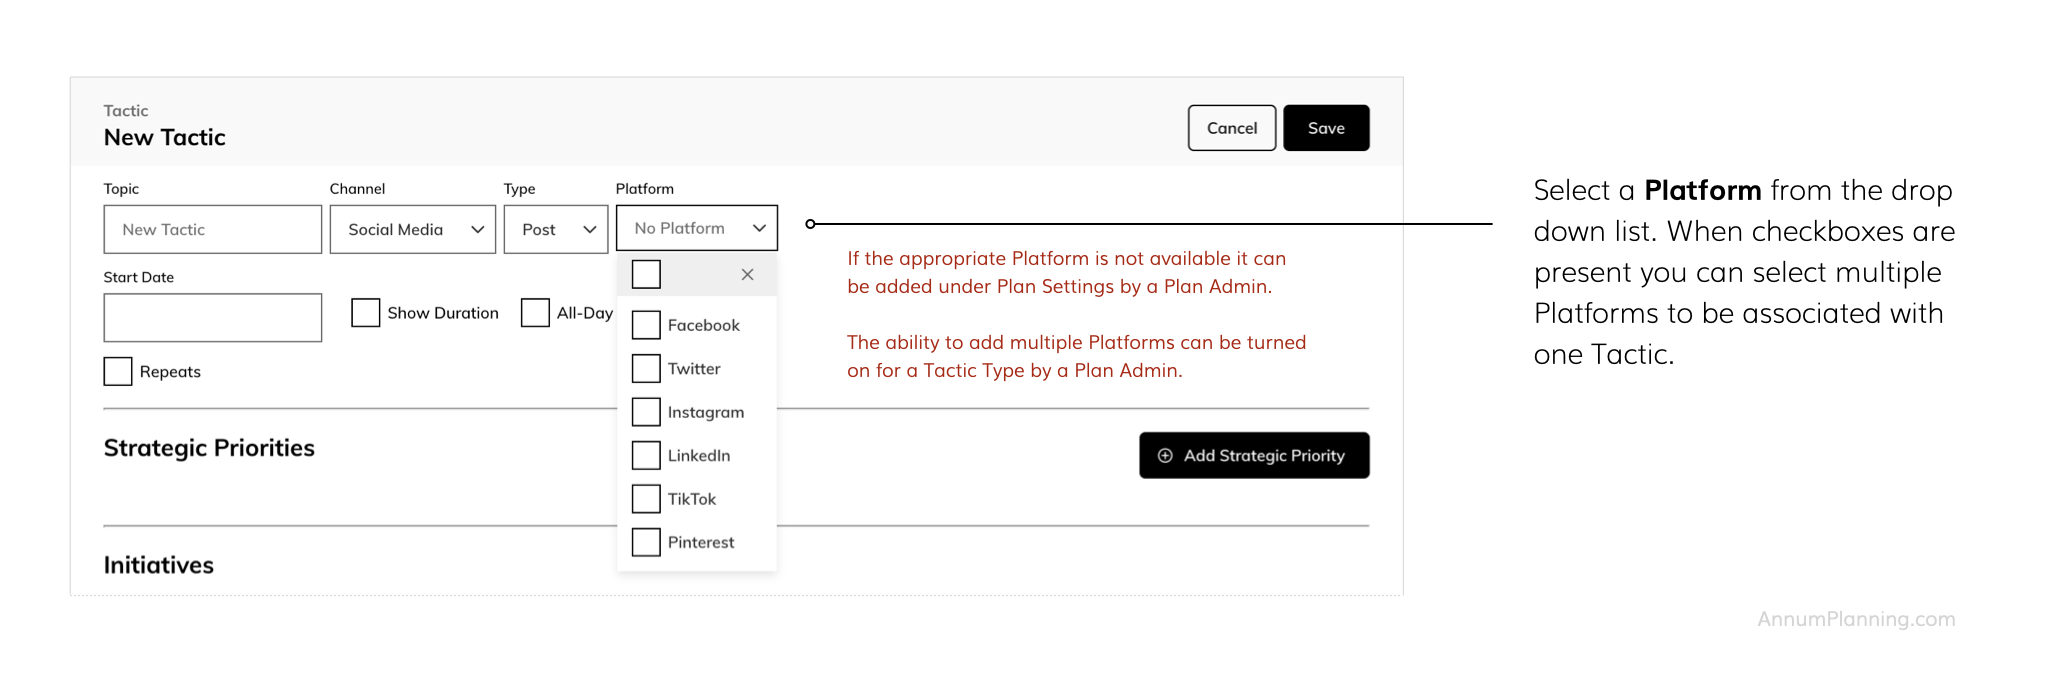Collapse the Platform dropdown showing No Platform
Viewport: 2048px width, 687px height.
[x=697, y=228]
